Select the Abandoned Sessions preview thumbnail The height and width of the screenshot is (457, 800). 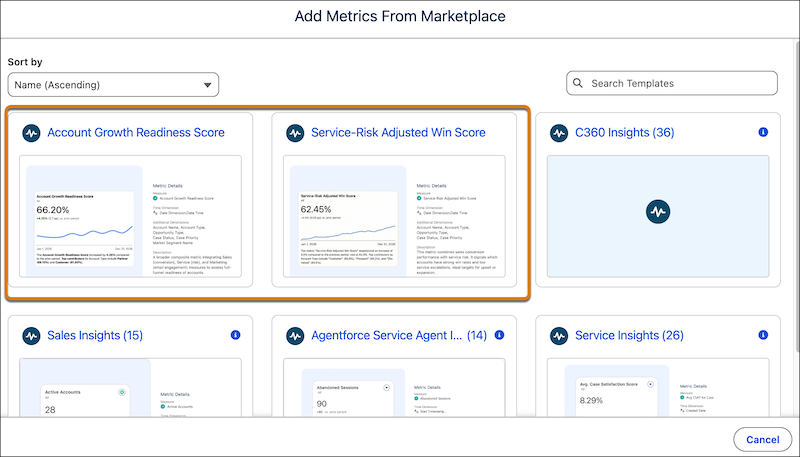click(394, 388)
